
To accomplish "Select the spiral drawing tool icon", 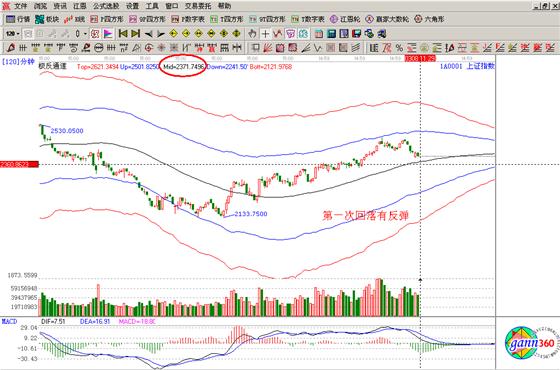I will 149,48.
